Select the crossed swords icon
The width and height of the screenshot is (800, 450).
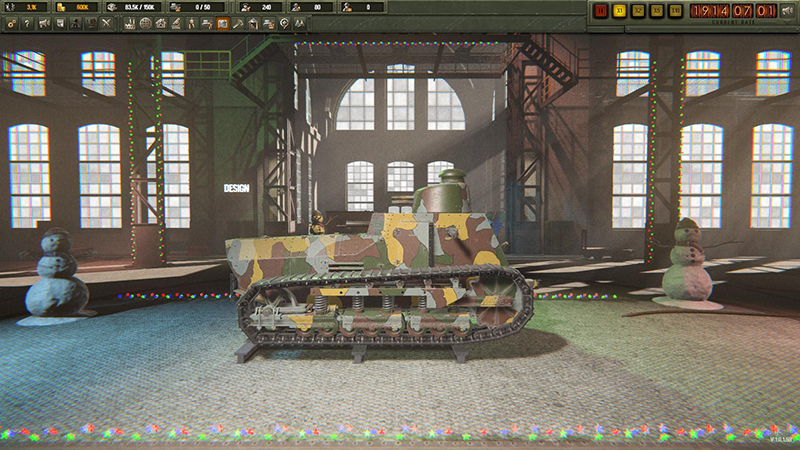tap(105, 23)
